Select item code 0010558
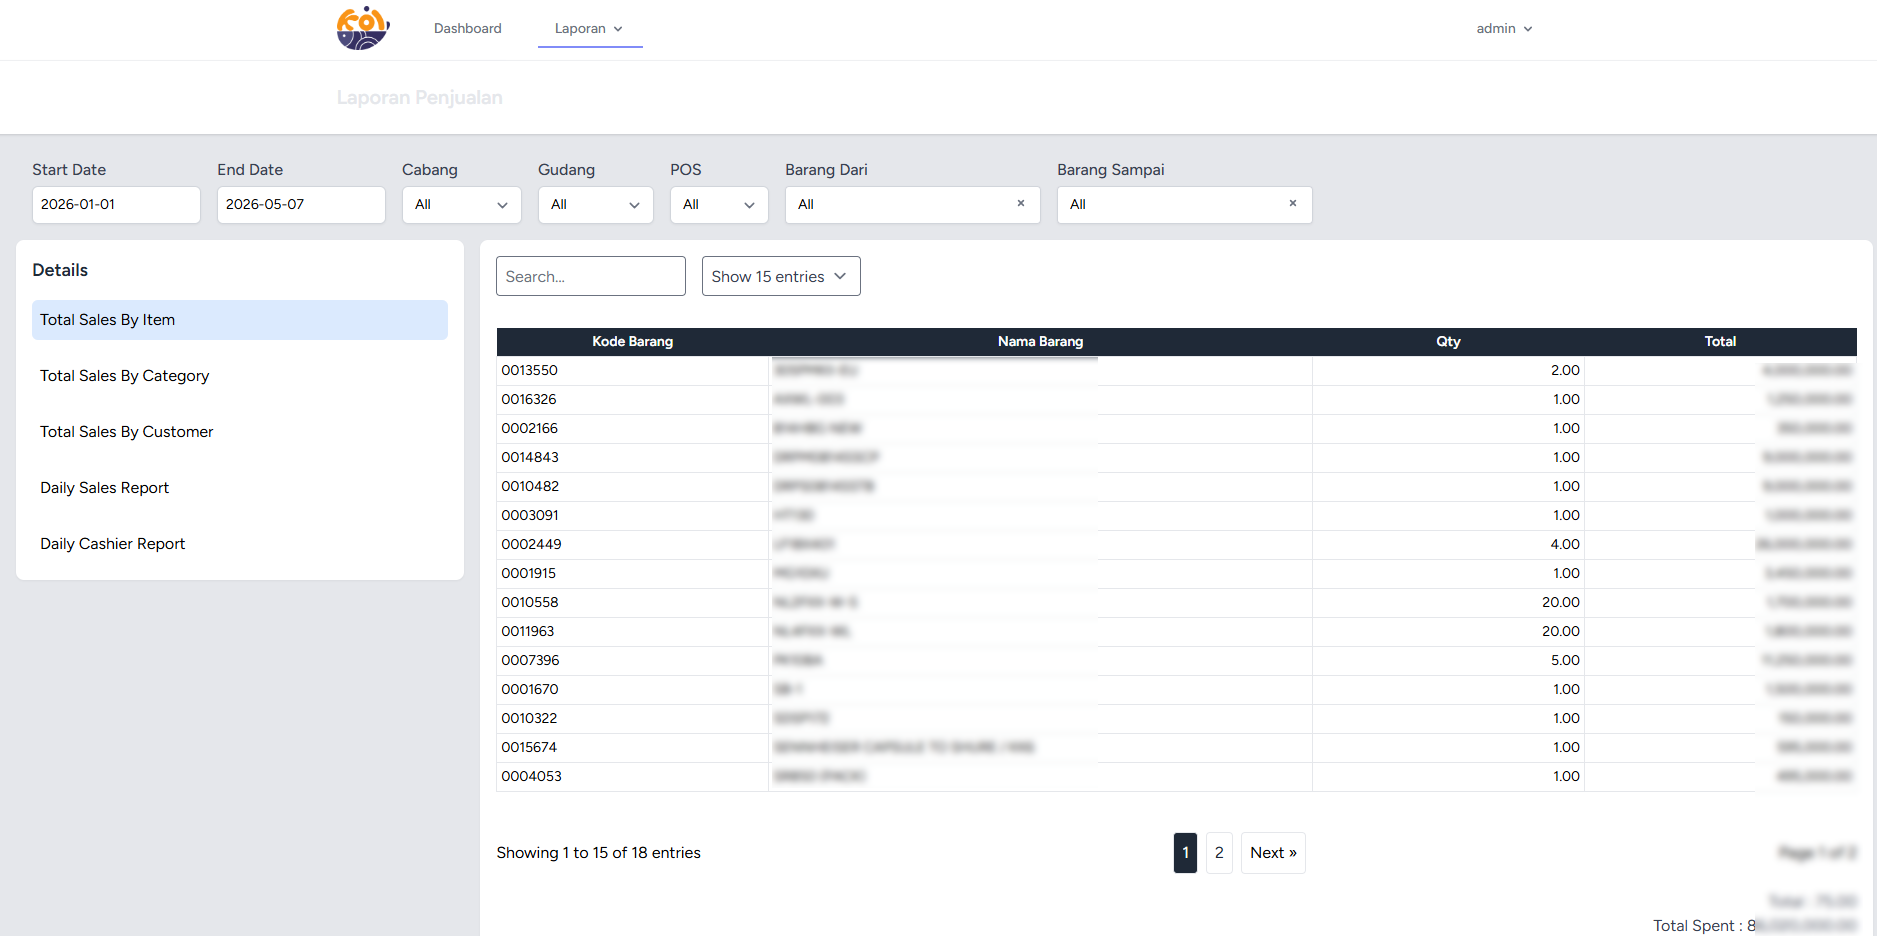This screenshot has height=936, width=1877. coord(530,602)
